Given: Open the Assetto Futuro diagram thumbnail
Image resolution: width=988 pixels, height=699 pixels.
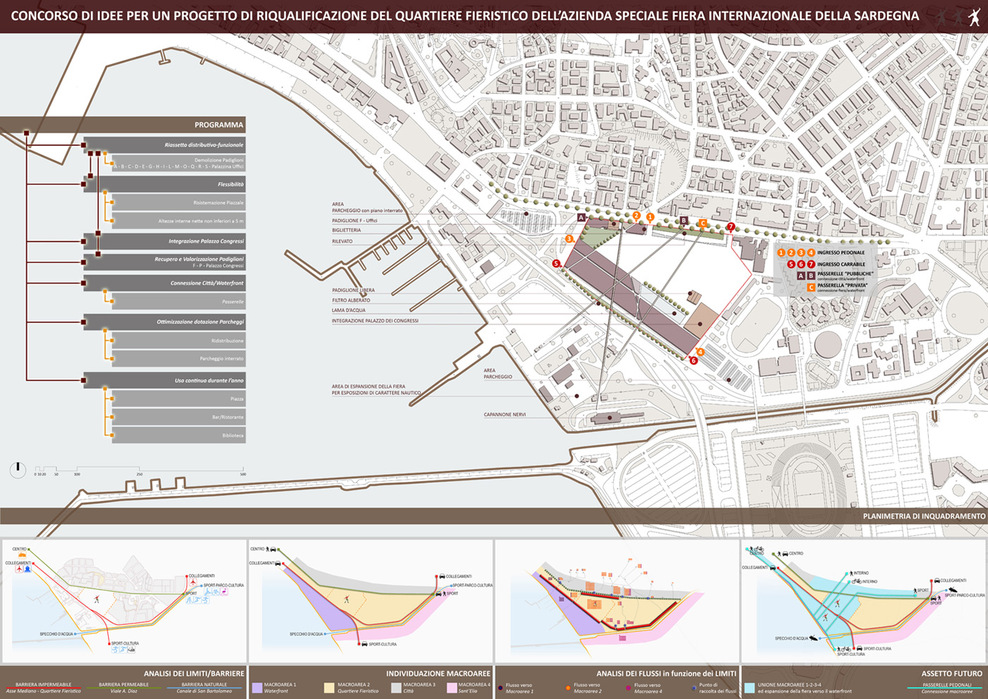Looking at the screenshot, I should coord(864,601).
